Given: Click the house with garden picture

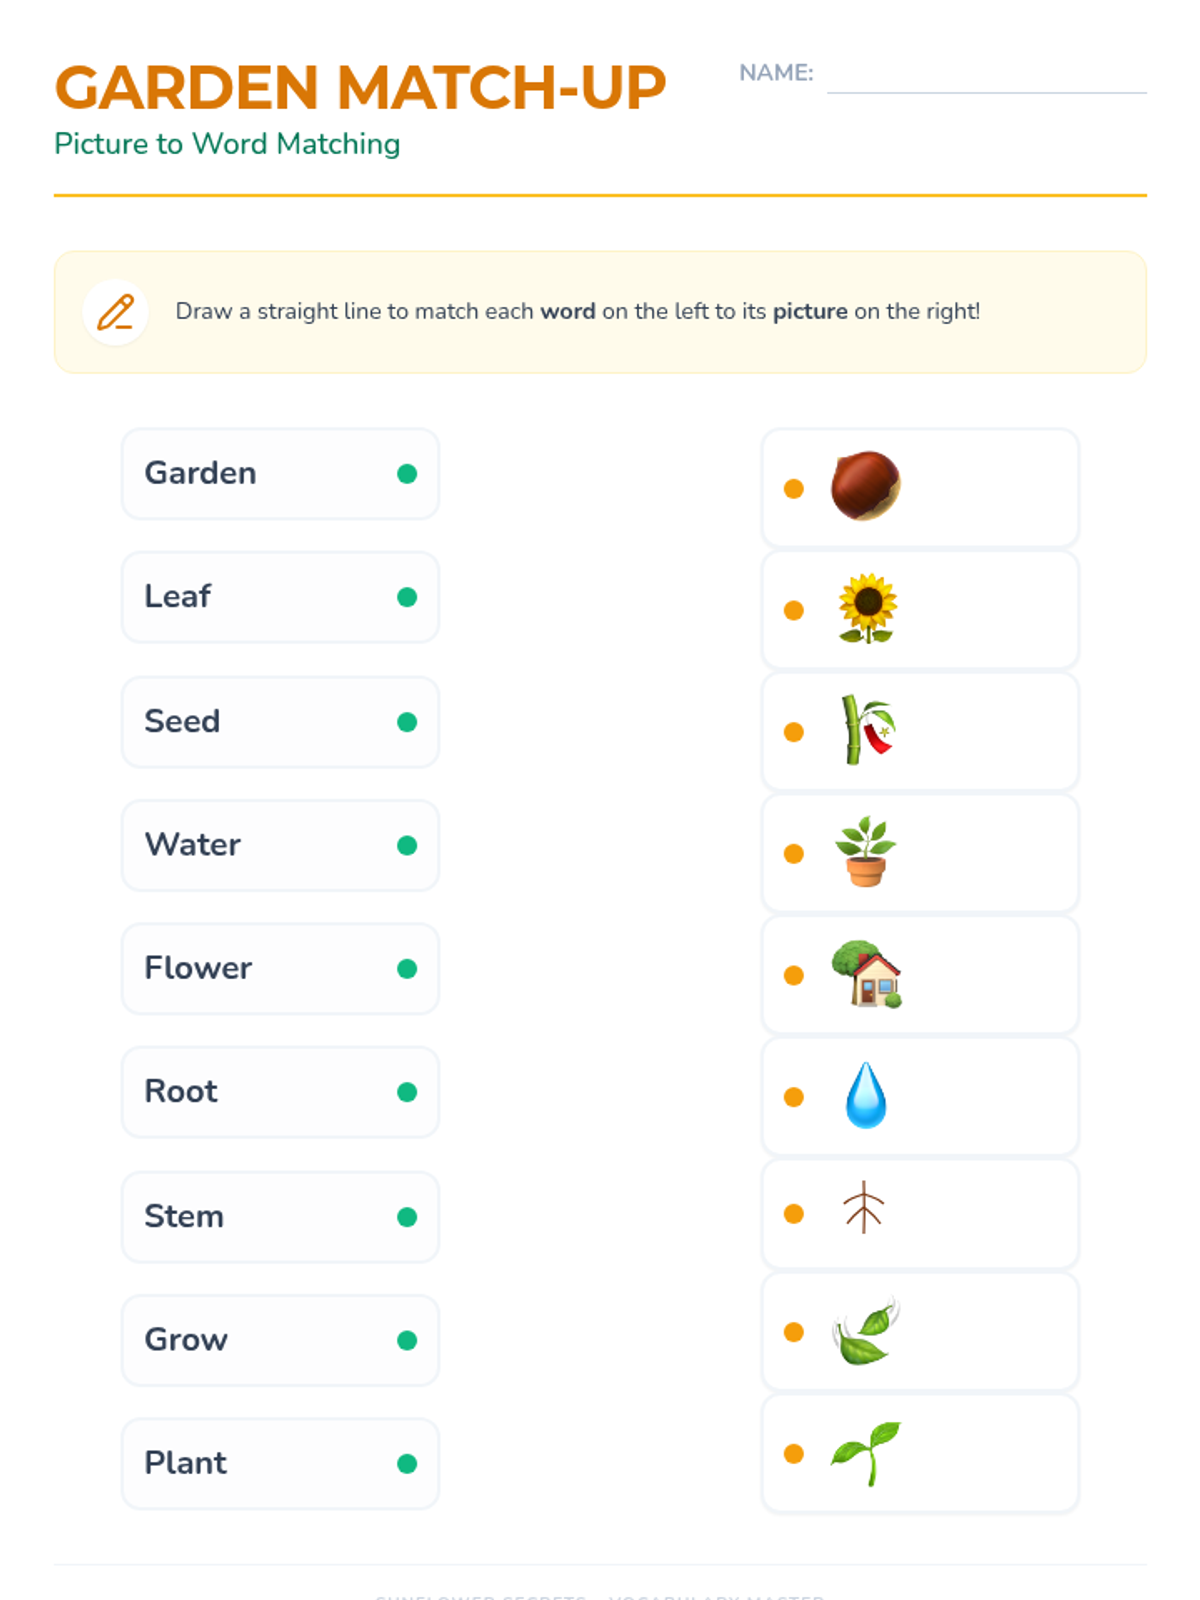Looking at the screenshot, I should click(866, 974).
